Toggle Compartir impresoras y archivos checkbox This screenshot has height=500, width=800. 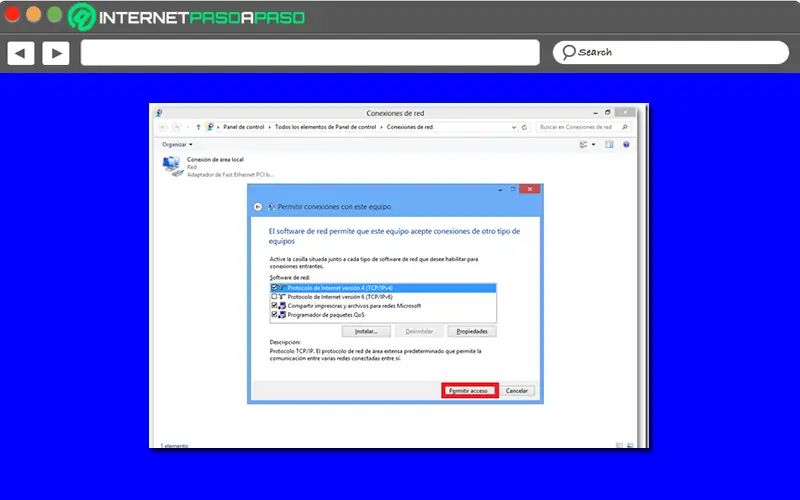pos(274,306)
